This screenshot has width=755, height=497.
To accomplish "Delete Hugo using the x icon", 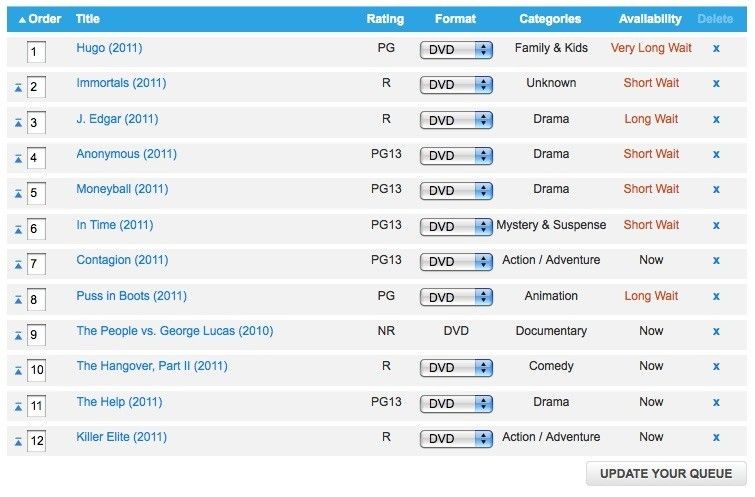I will pos(716,48).
